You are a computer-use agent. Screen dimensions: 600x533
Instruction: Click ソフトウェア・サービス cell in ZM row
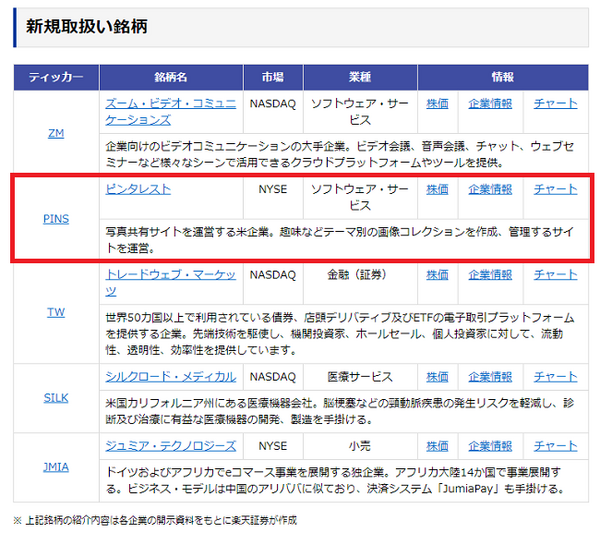click(x=360, y=112)
